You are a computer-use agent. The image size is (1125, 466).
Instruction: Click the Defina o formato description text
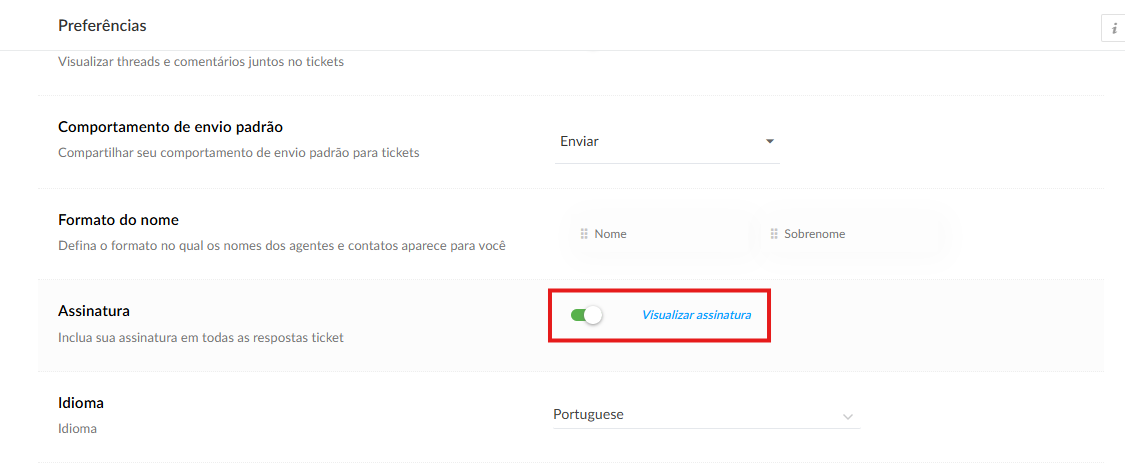281,246
